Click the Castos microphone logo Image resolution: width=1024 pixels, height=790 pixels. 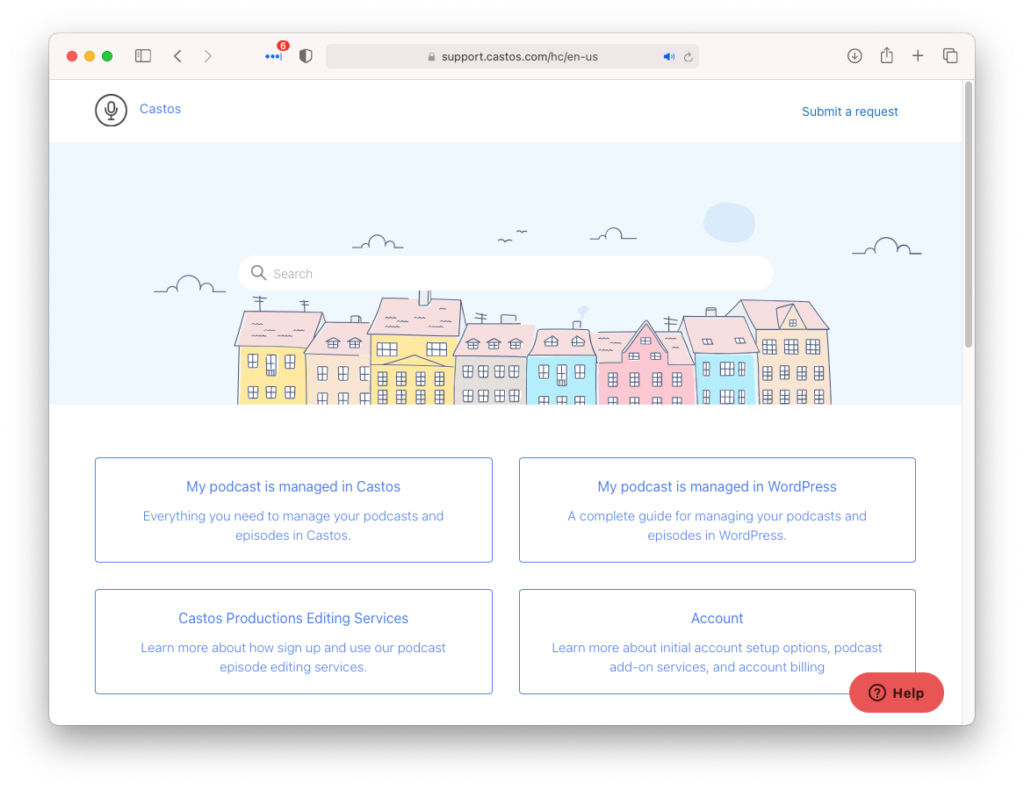111,110
